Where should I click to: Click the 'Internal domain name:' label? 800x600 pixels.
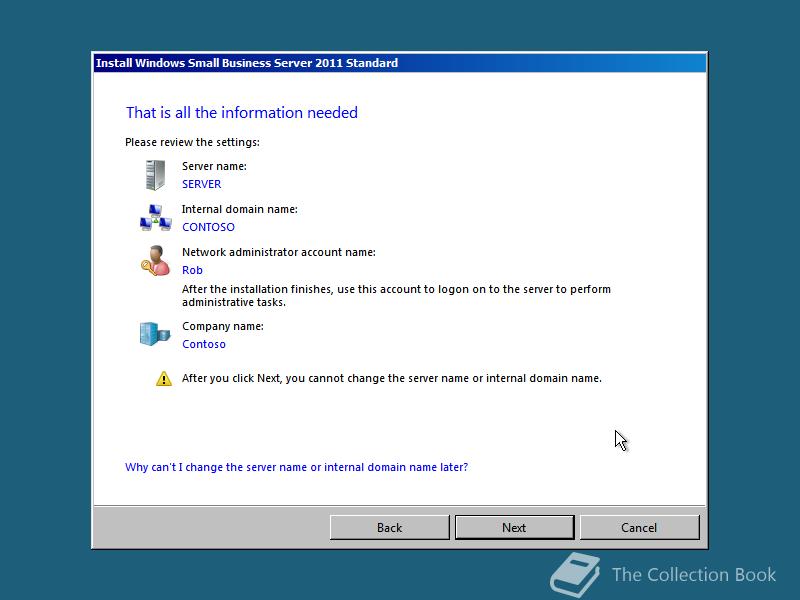240,209
